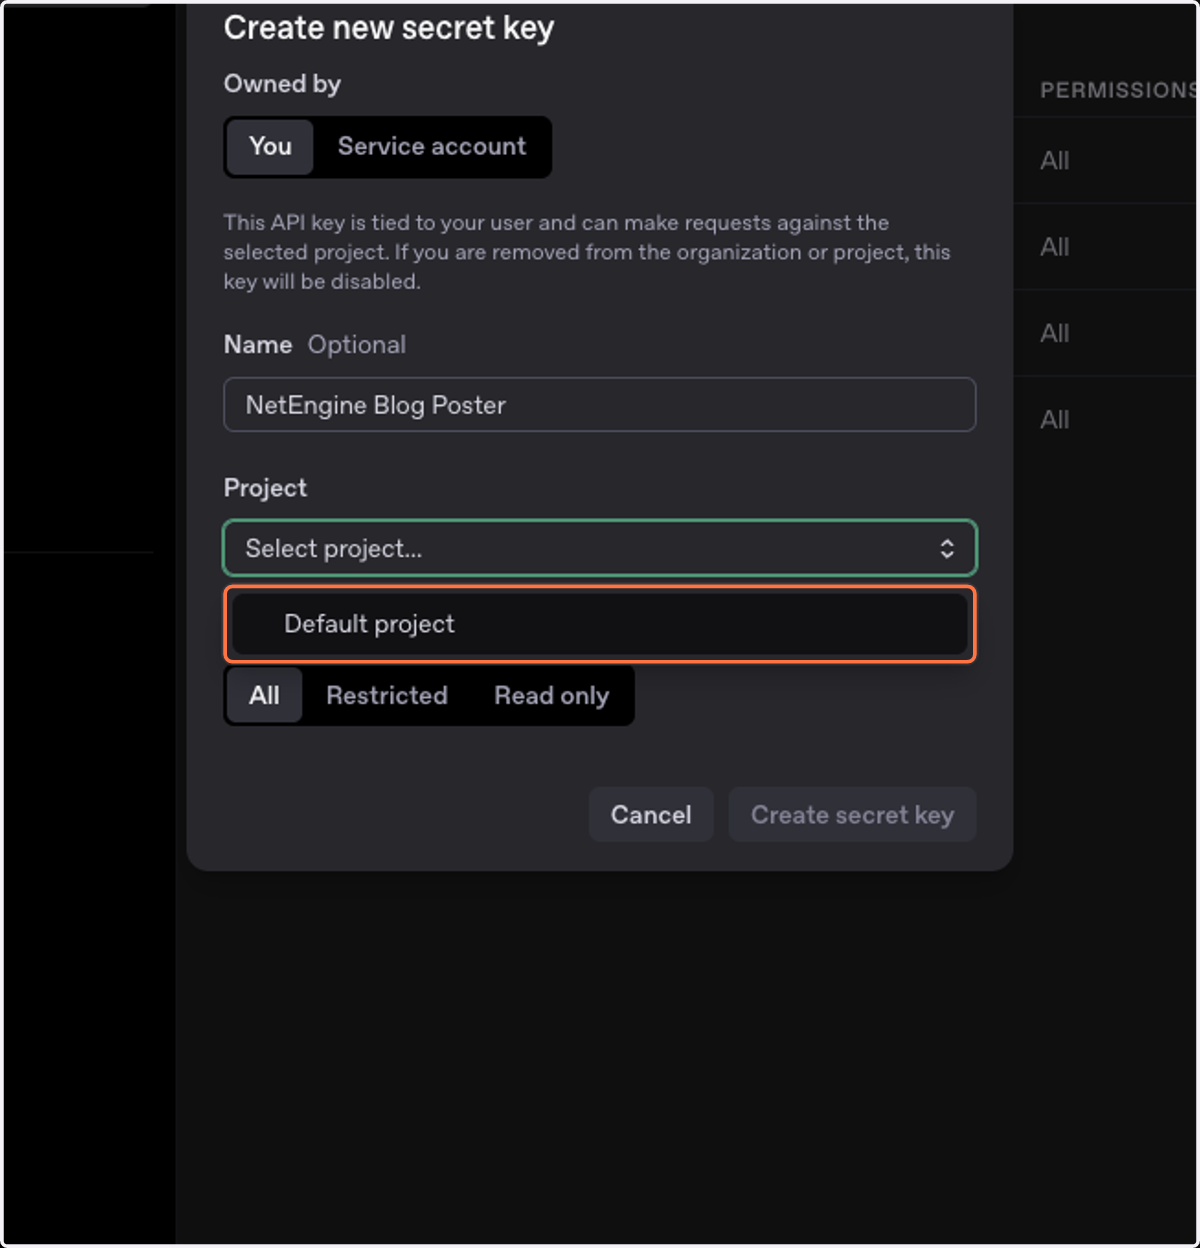
Task: Set permissions to Restricted
Action: [x=387, y=695]
